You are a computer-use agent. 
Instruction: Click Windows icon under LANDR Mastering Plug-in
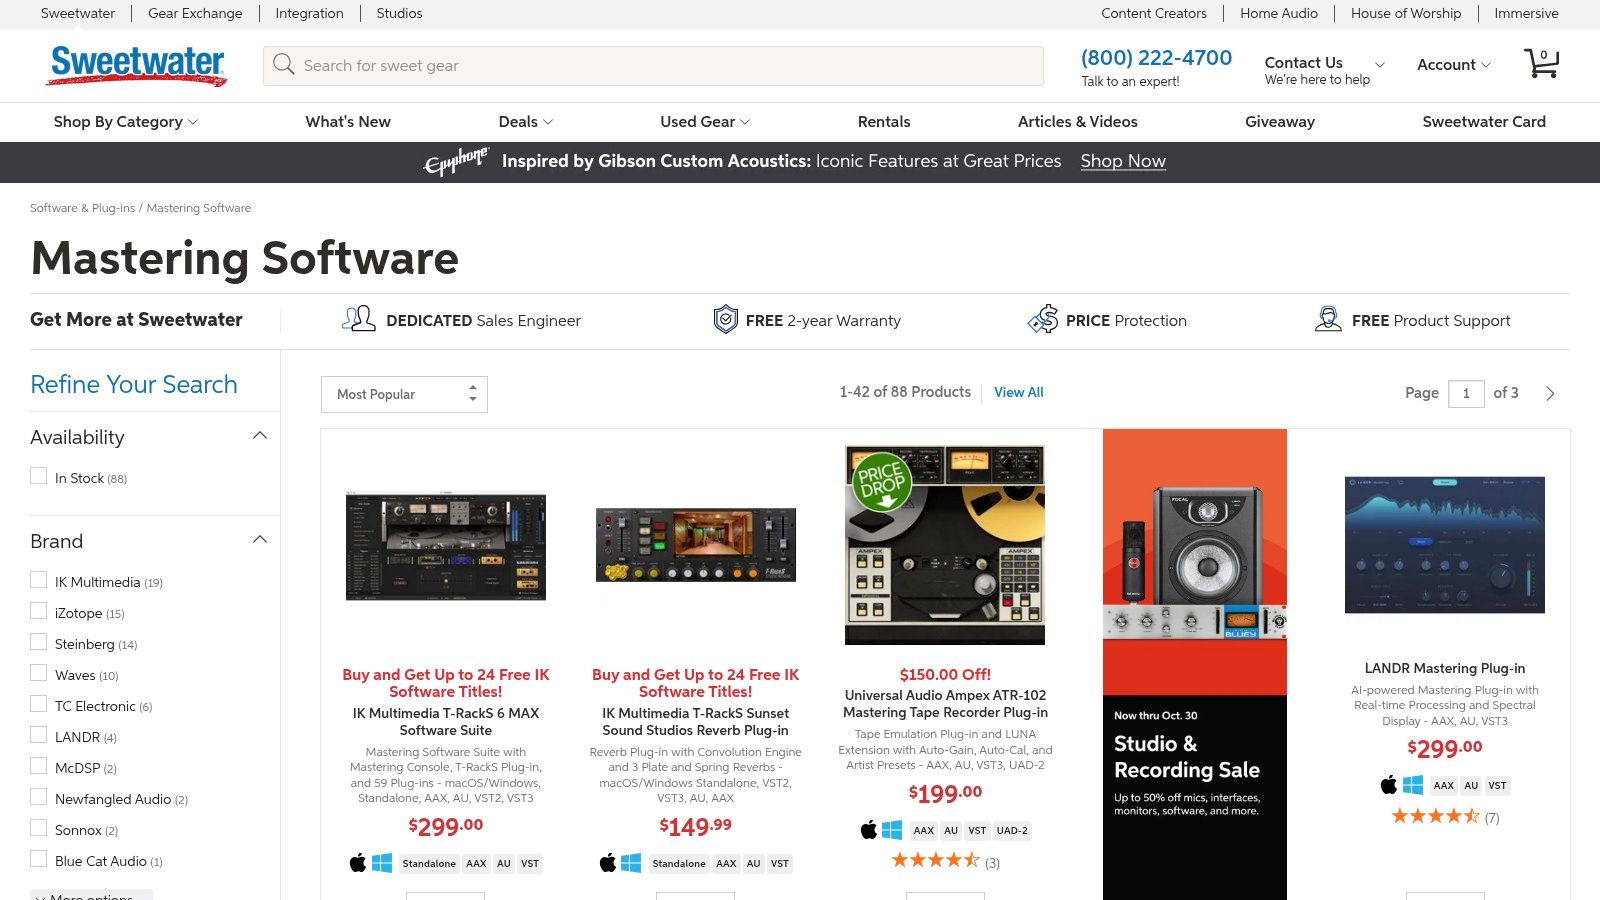[1413, 785]
